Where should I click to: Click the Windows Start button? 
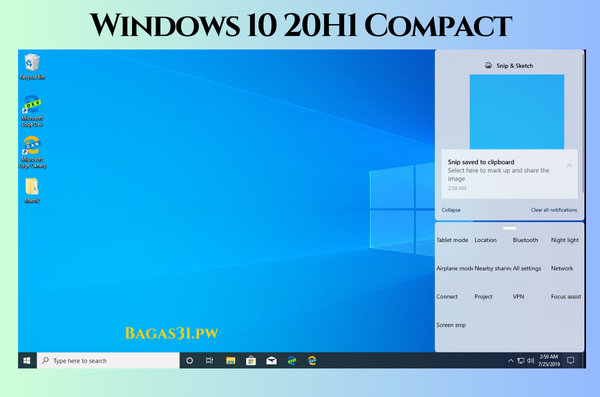coord(27,361)
